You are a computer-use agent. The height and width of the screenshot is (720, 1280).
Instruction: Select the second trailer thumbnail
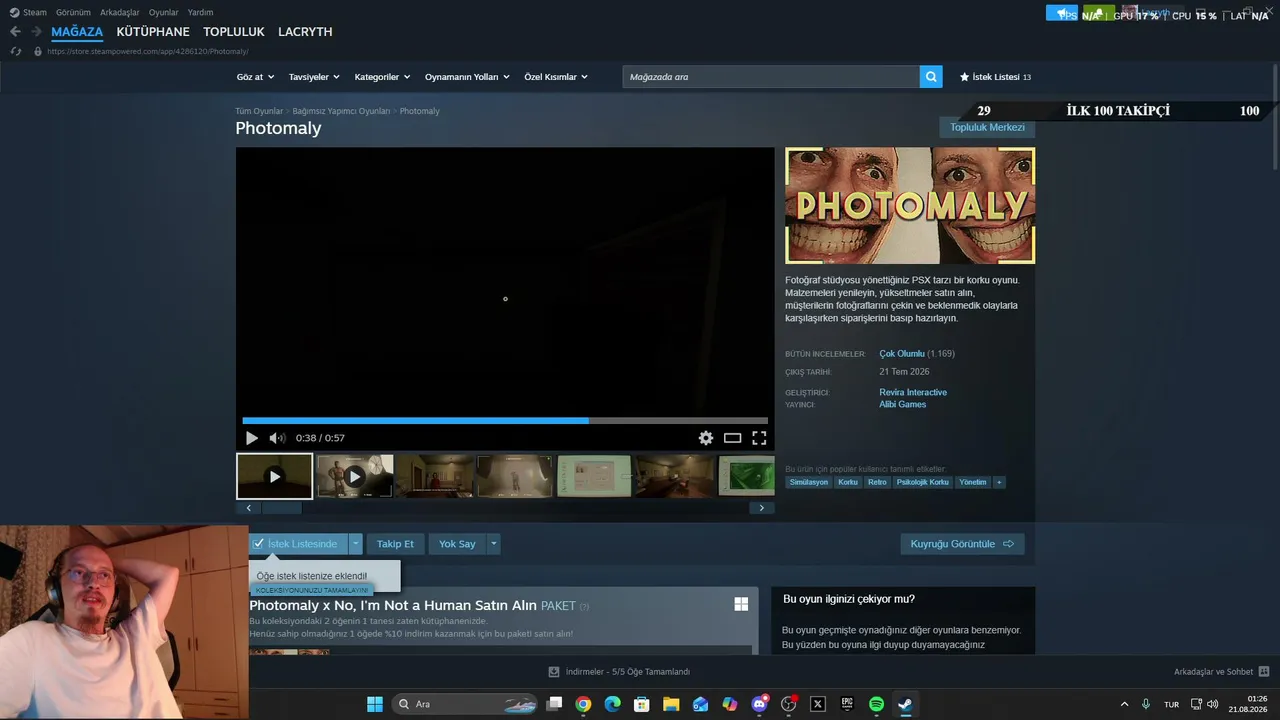[x=355, y=476]
